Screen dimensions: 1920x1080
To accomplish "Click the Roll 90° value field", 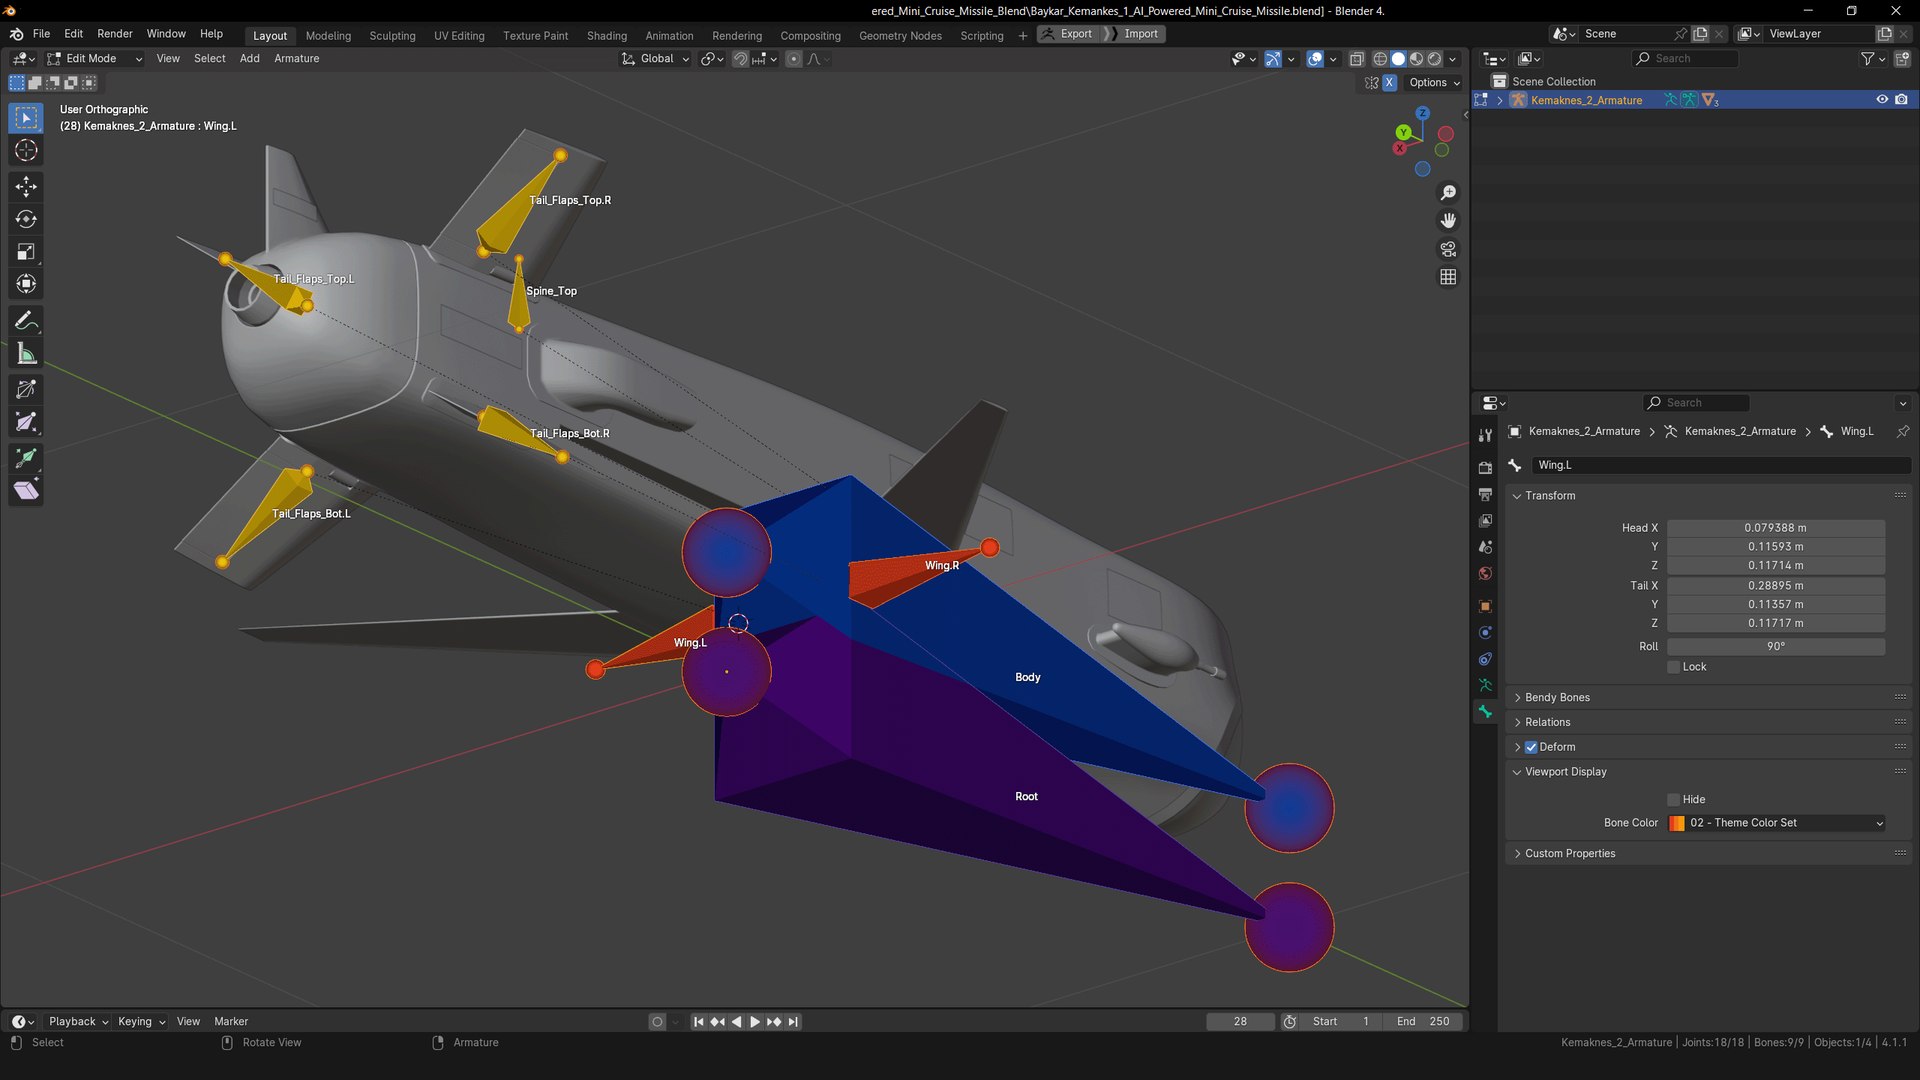I will tap(1776, 647).
